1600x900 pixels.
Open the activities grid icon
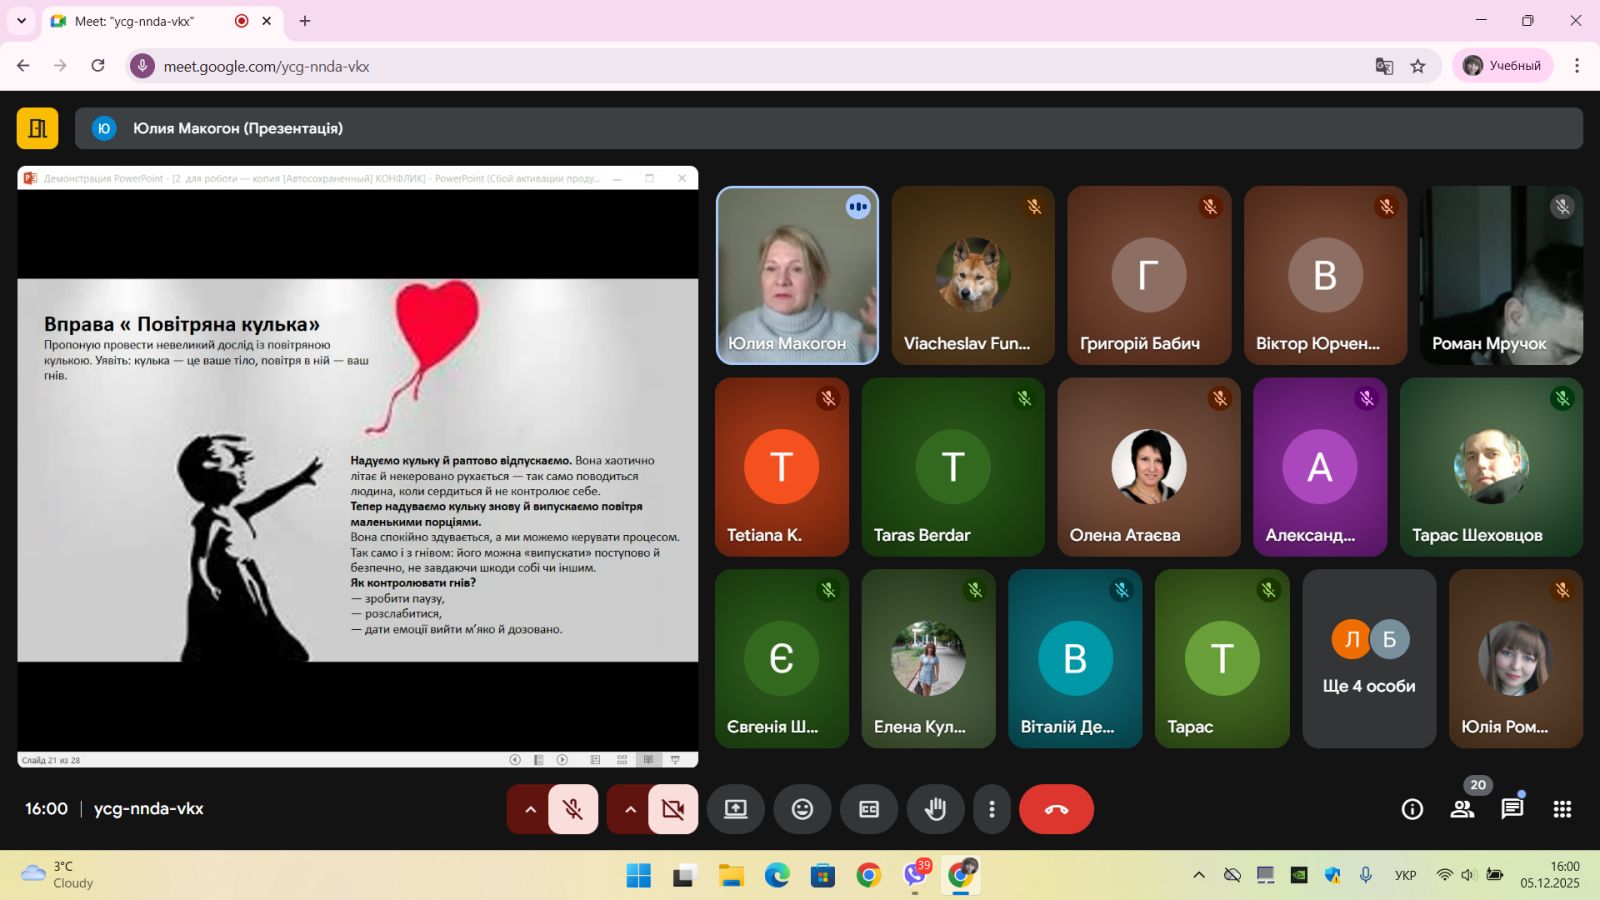tap(1562, 809)
